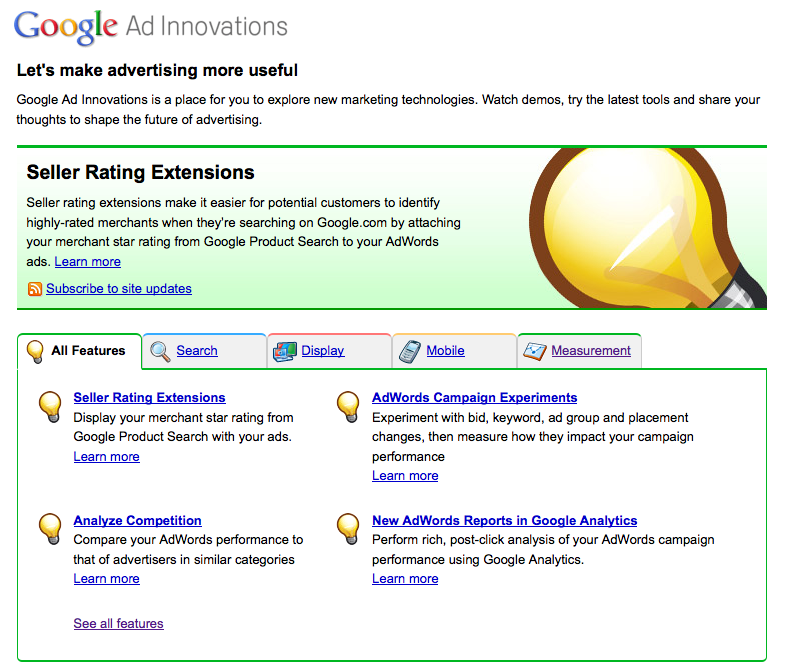Viewport: 787px width, 669px height.
Task: Open New AdWords Reports in Google Analytics
Action: 504,521
